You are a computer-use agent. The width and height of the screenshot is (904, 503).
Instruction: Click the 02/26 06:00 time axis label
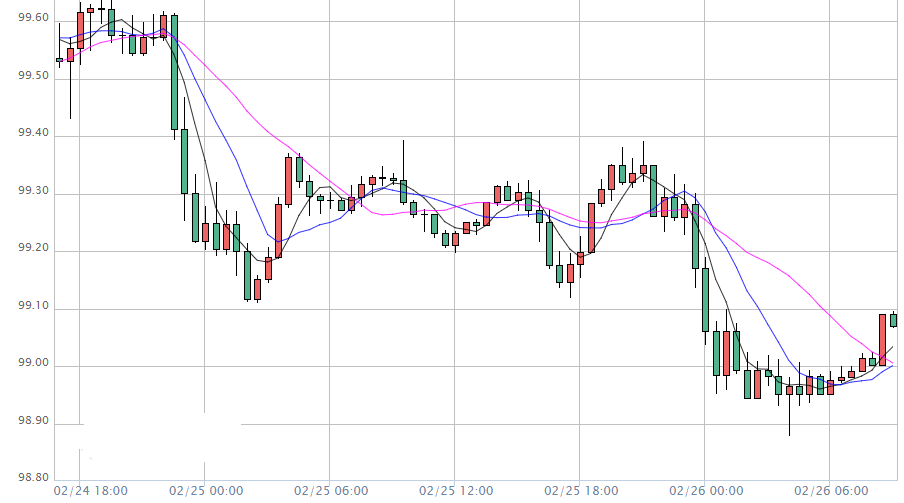(831, 492)
